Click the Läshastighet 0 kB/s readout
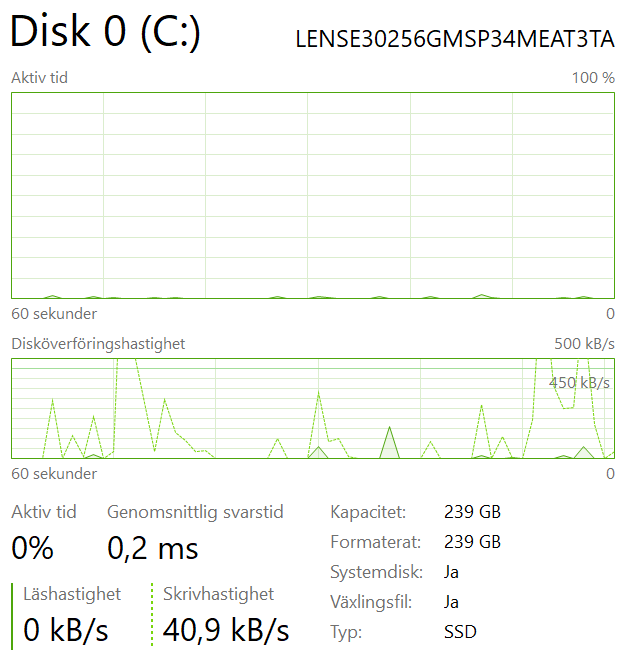Screen dimensions: 625x664 (66, 630)
